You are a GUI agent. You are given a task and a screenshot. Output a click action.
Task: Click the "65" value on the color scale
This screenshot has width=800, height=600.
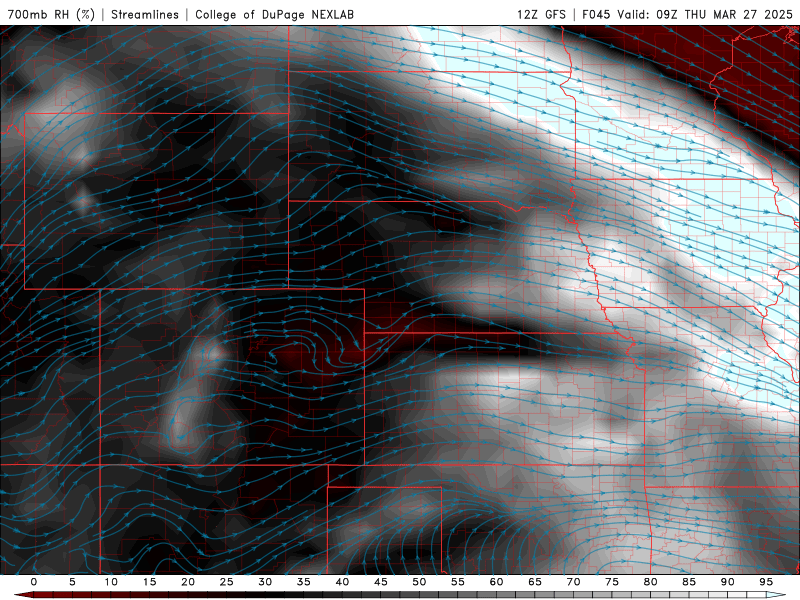[x=535, y=582]
